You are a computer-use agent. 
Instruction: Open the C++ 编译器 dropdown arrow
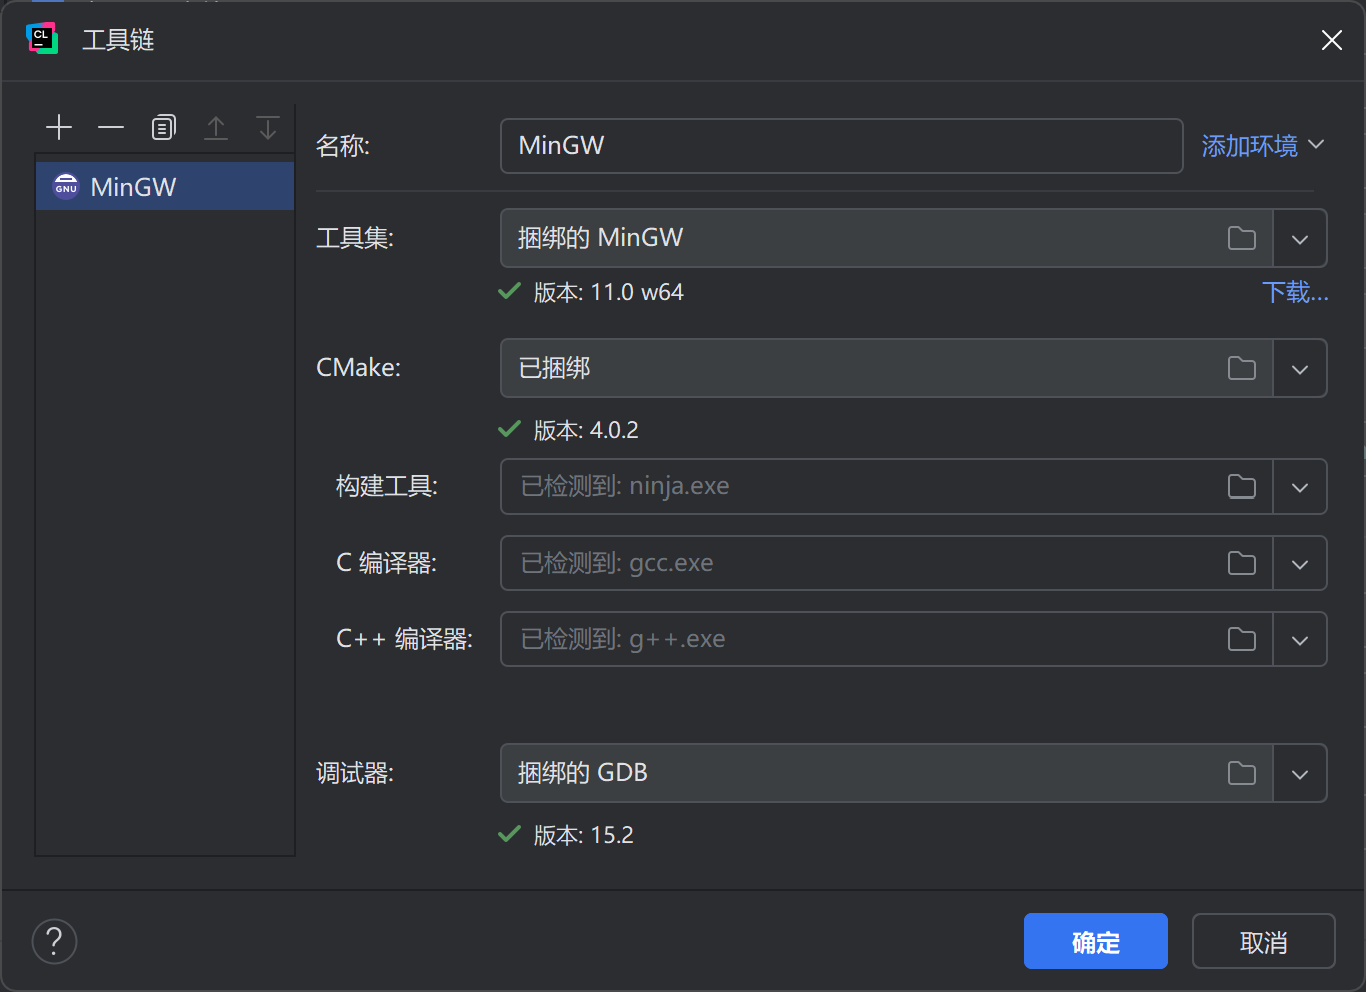click(1300, 640)
